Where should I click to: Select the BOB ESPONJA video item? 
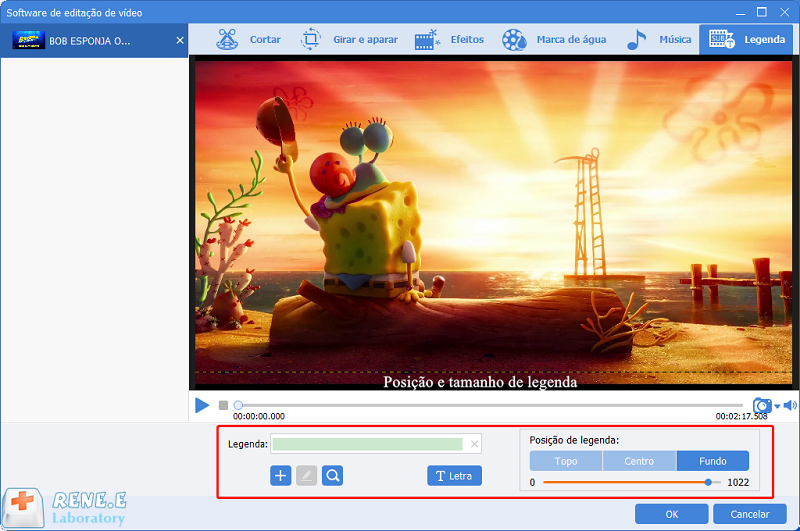point(94,41)
